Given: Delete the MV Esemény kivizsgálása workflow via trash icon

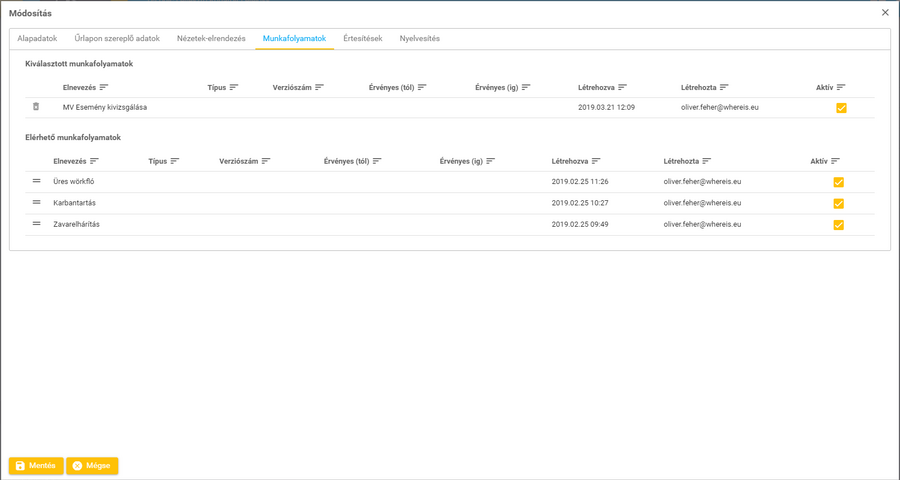Looking at the screenshot, I should pos(36,107).
